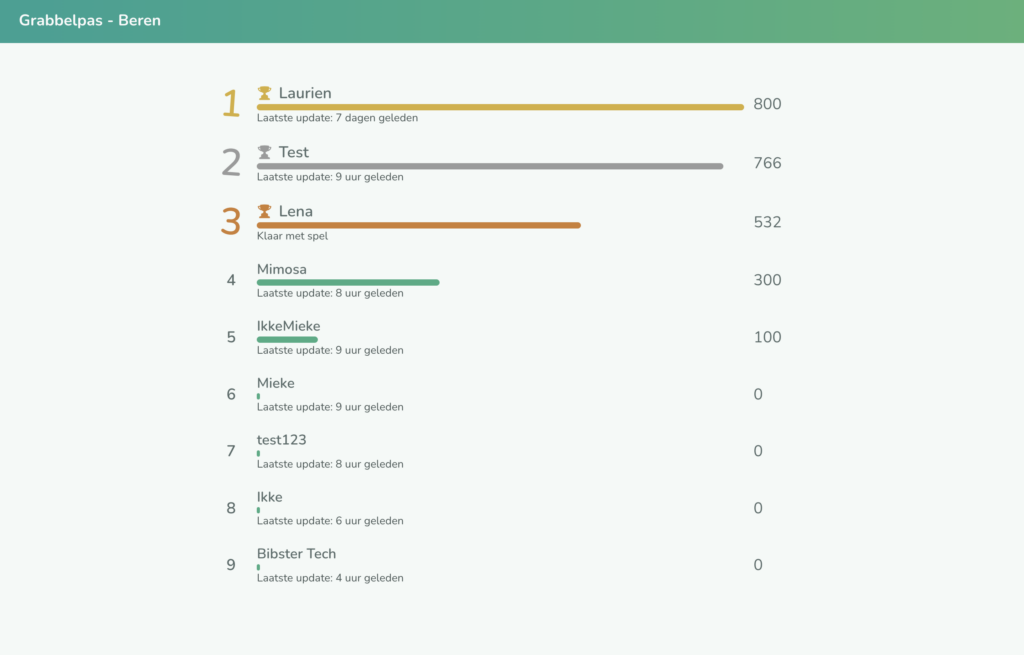The height and width of the screenshot is (655, 1024).
Task: Click the Grabbelpas - Beren header title
Action: pyautogui.click(x=89, y=20)
